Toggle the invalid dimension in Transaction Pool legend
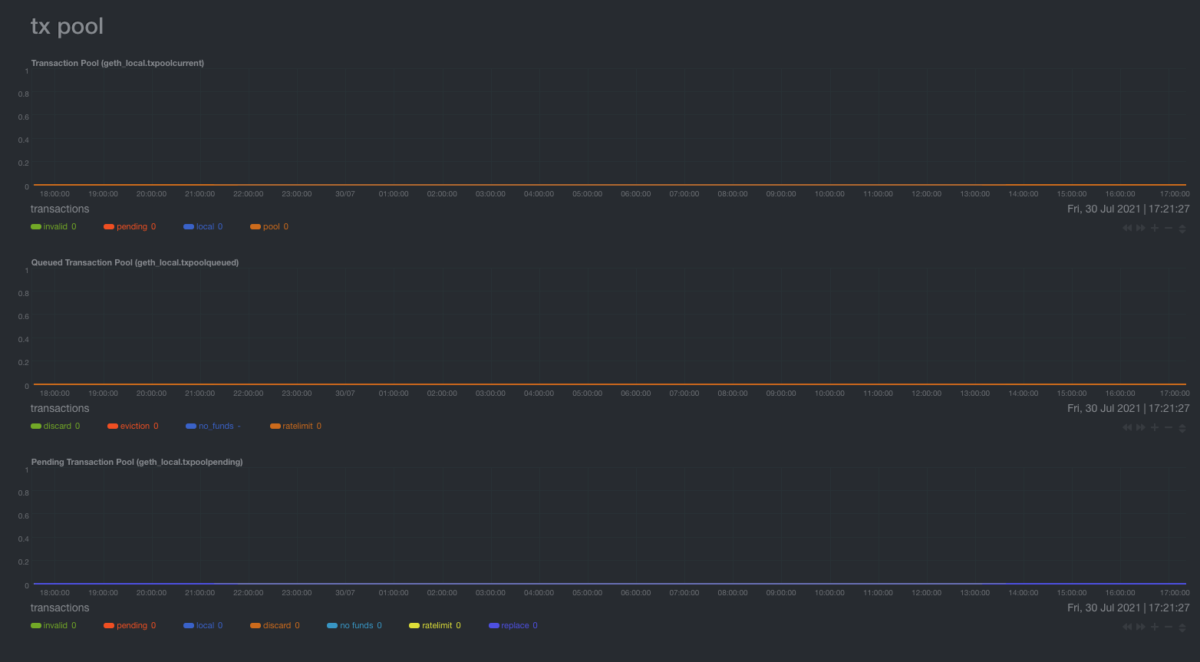This screenshot has width=1200, height=662. [55, 227]
